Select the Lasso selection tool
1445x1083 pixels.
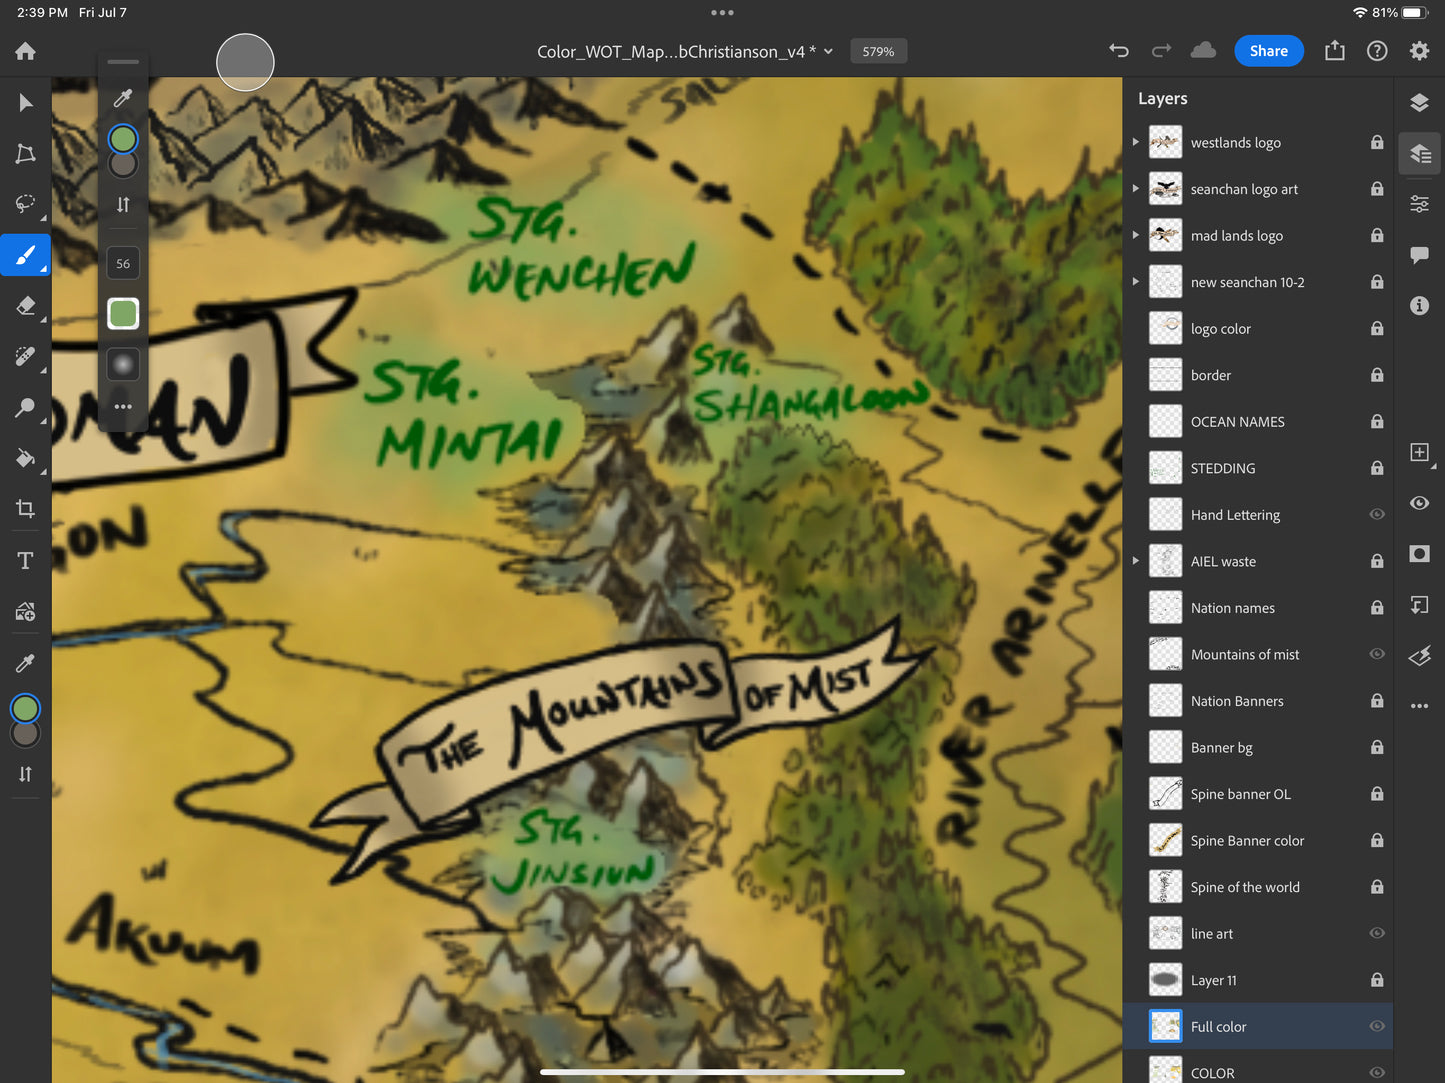coord(26,204)
